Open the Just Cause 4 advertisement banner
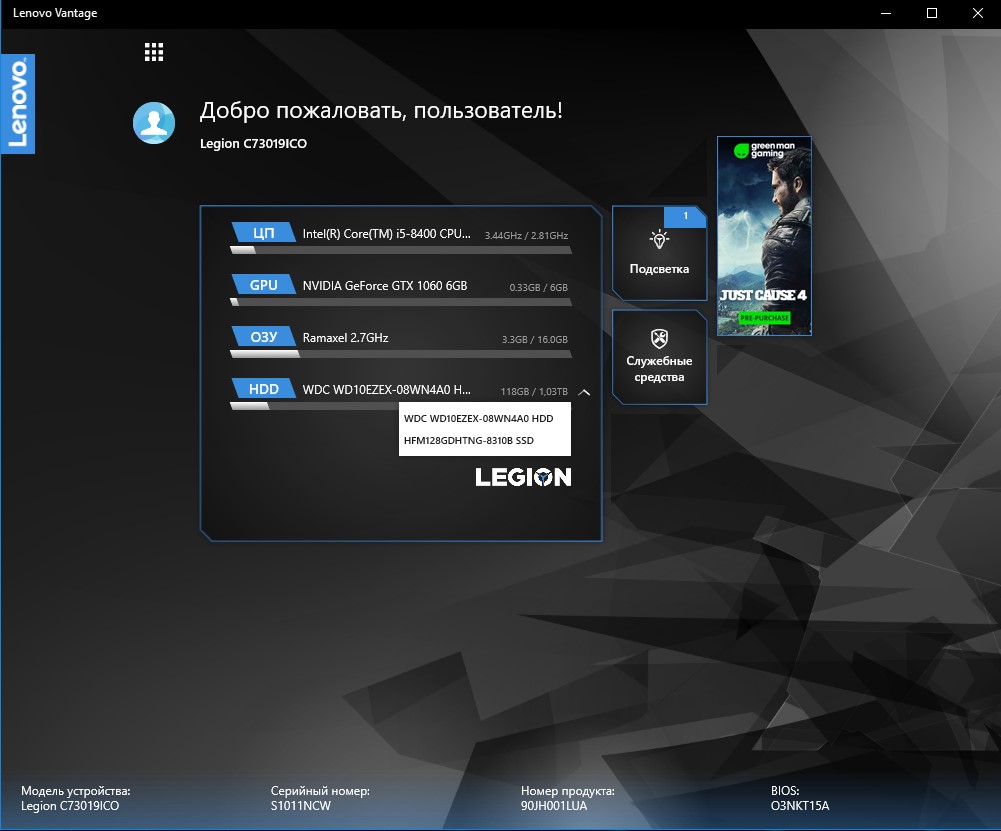 [764, 236]
